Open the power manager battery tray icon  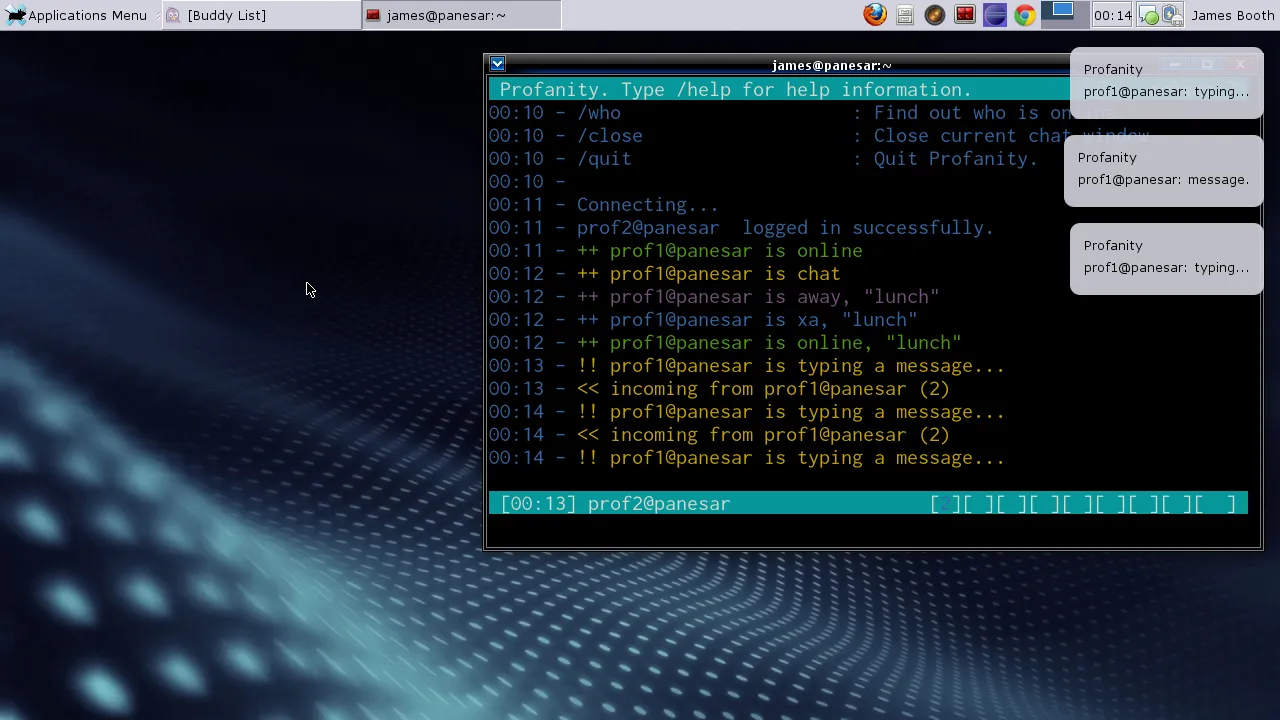pos(1171,15)
